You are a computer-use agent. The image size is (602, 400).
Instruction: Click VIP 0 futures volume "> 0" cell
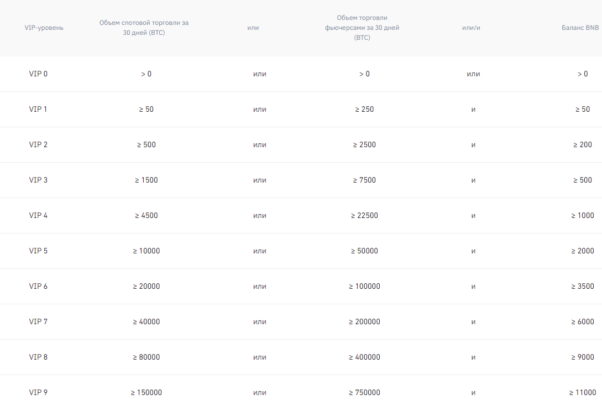pyautogui.click(x=364, y=74)
